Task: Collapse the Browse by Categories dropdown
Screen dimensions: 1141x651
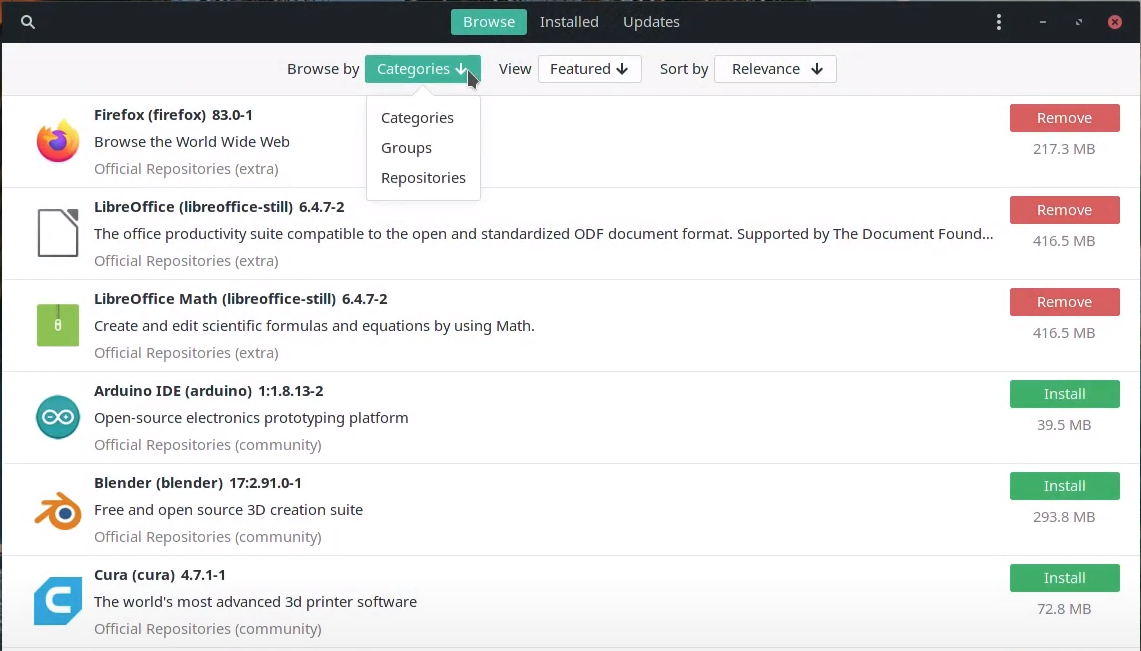Action: [x=423, y=69]
